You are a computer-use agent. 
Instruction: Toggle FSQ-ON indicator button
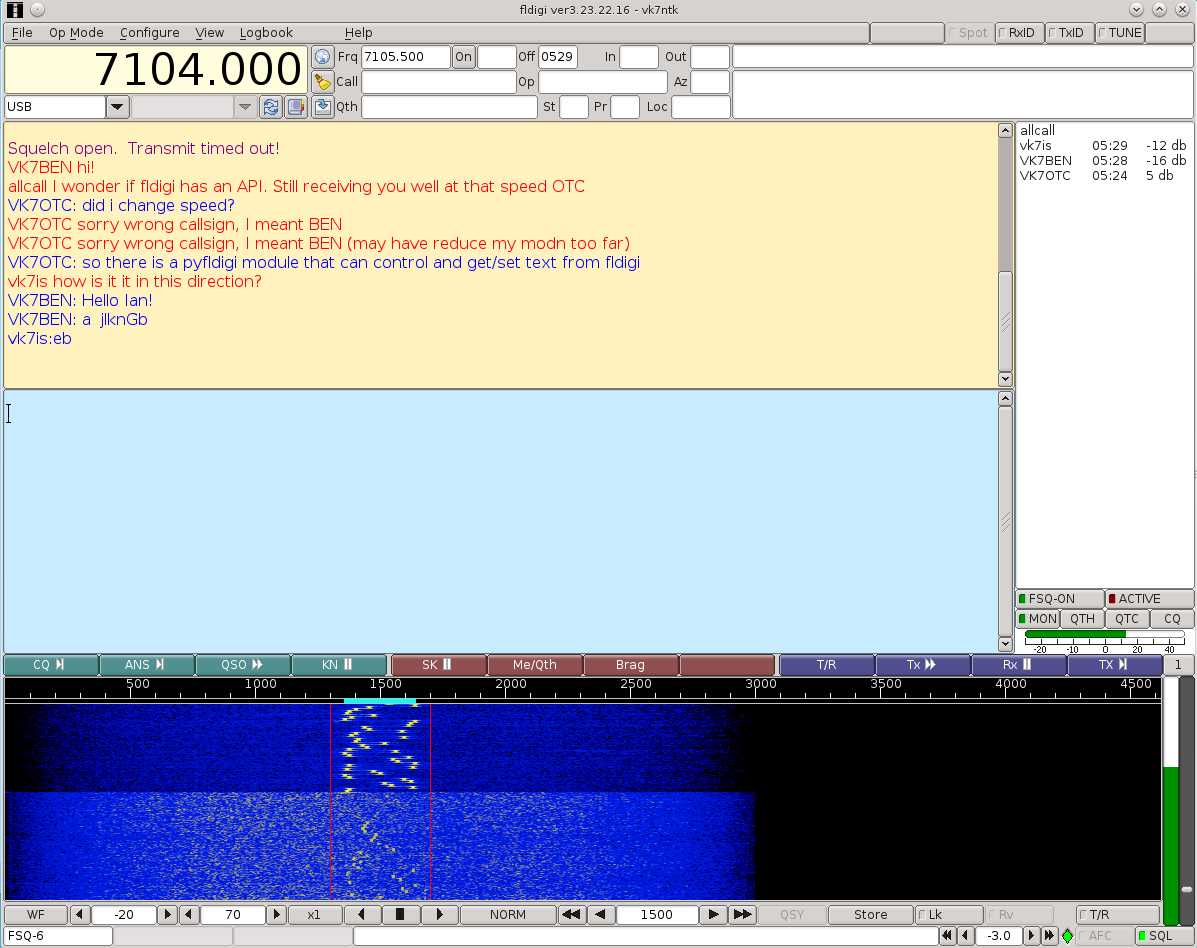(1060, 599)
